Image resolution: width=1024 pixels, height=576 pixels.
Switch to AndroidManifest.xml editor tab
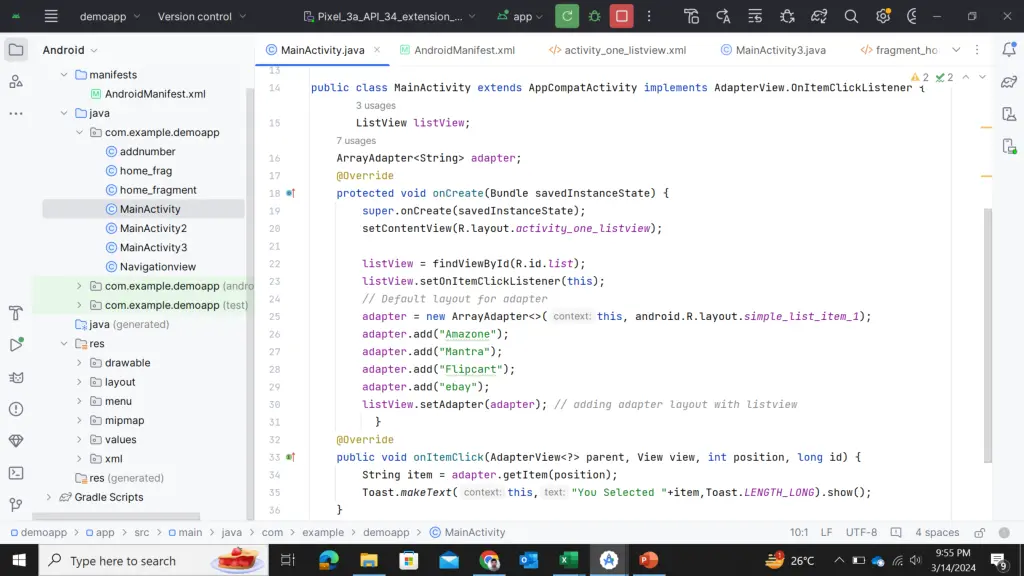(x=457, y=50)
